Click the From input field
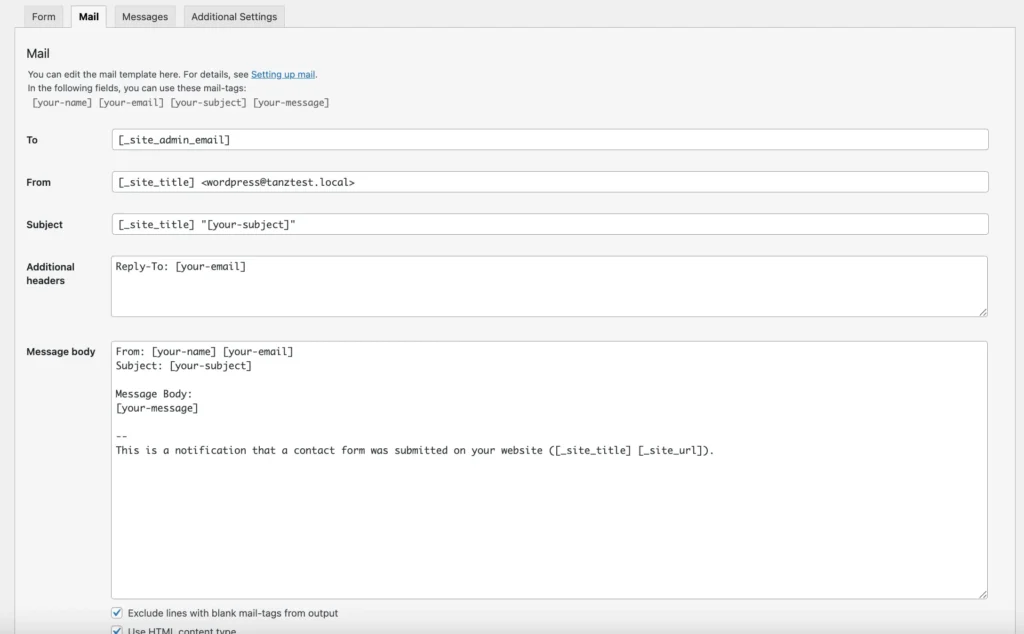The height and width of the screenshot is (634, 1024). [x=550, y=182]
